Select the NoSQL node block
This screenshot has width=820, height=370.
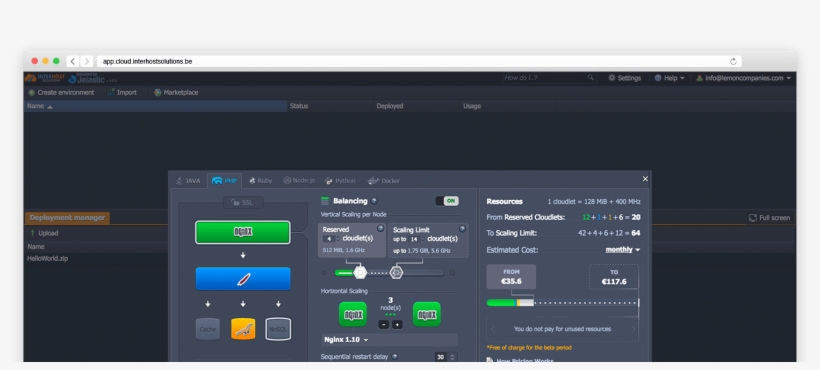(x=278, y=329)
